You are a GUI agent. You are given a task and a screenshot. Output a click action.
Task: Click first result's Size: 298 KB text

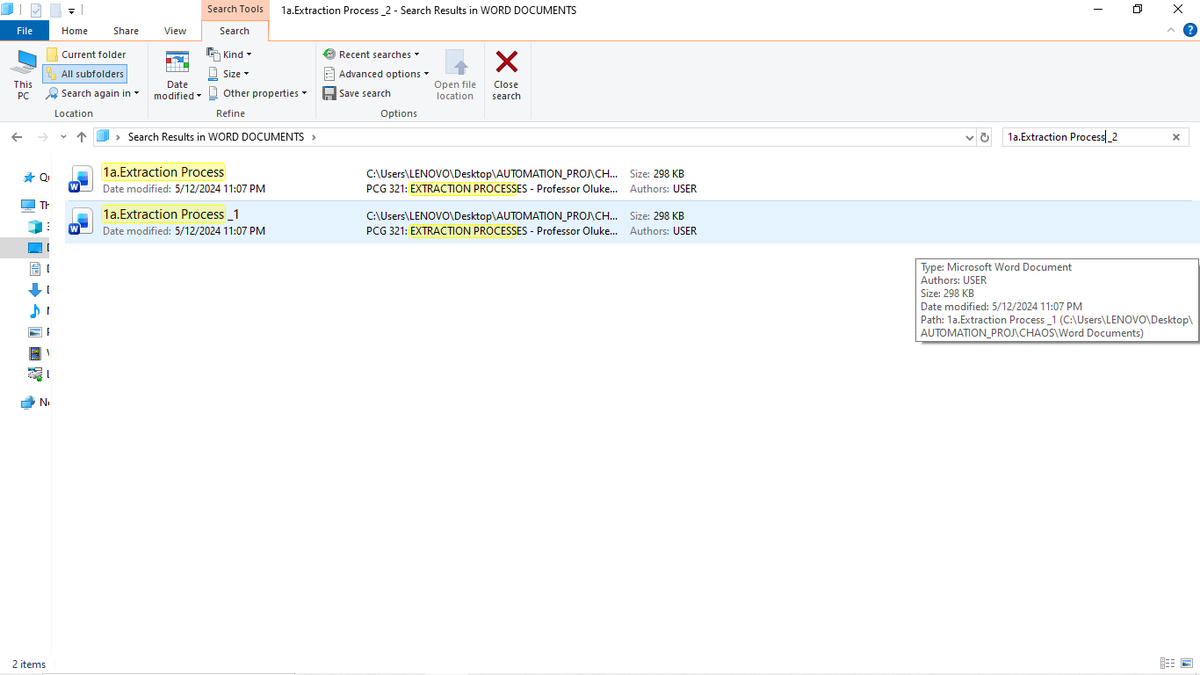tap(657, 173)
